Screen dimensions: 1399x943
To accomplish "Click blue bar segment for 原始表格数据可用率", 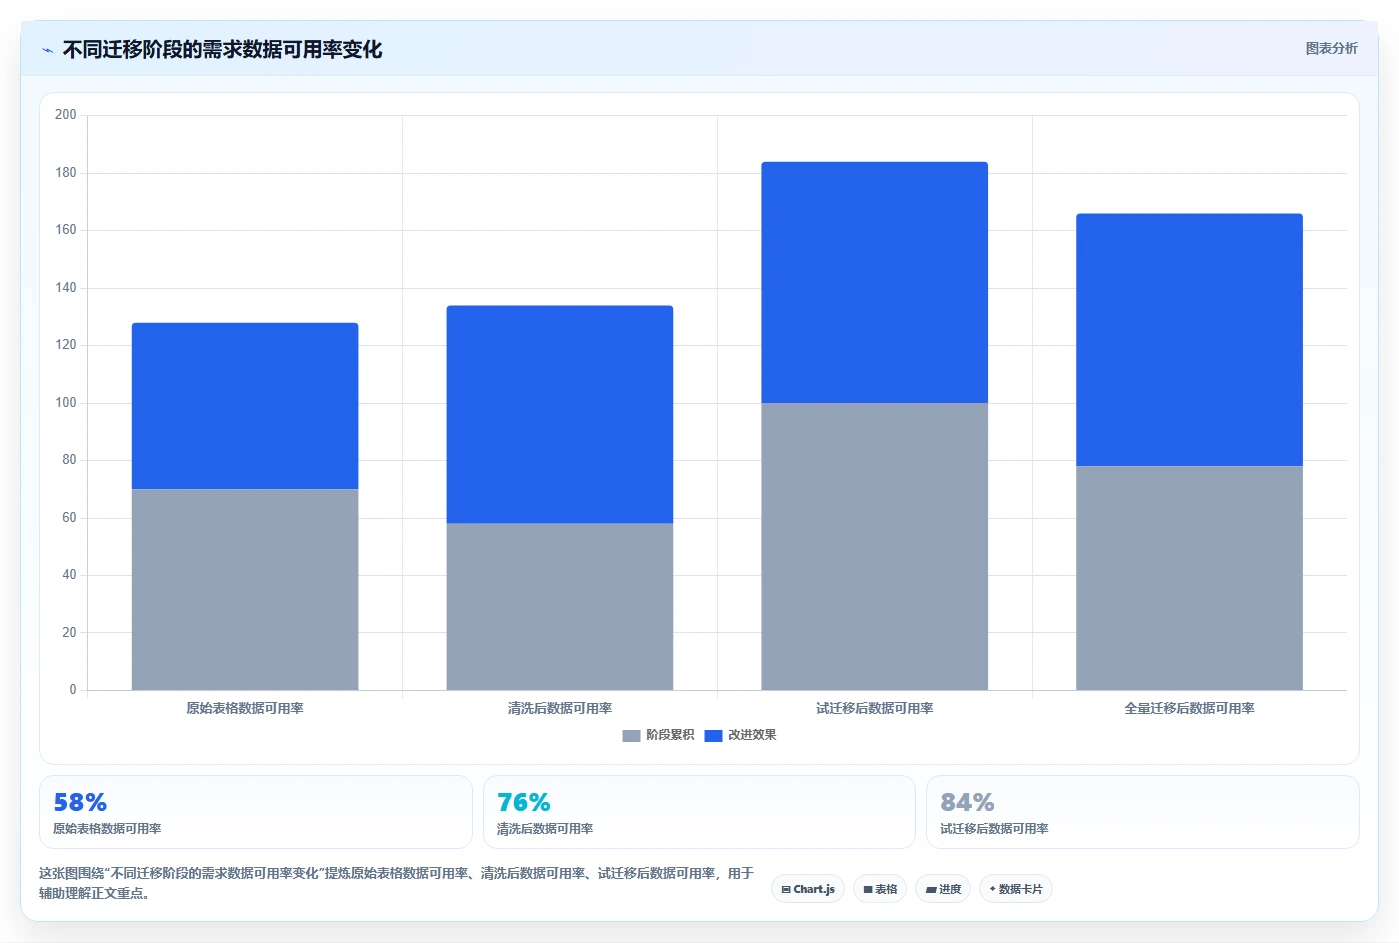I will point(245,406).
